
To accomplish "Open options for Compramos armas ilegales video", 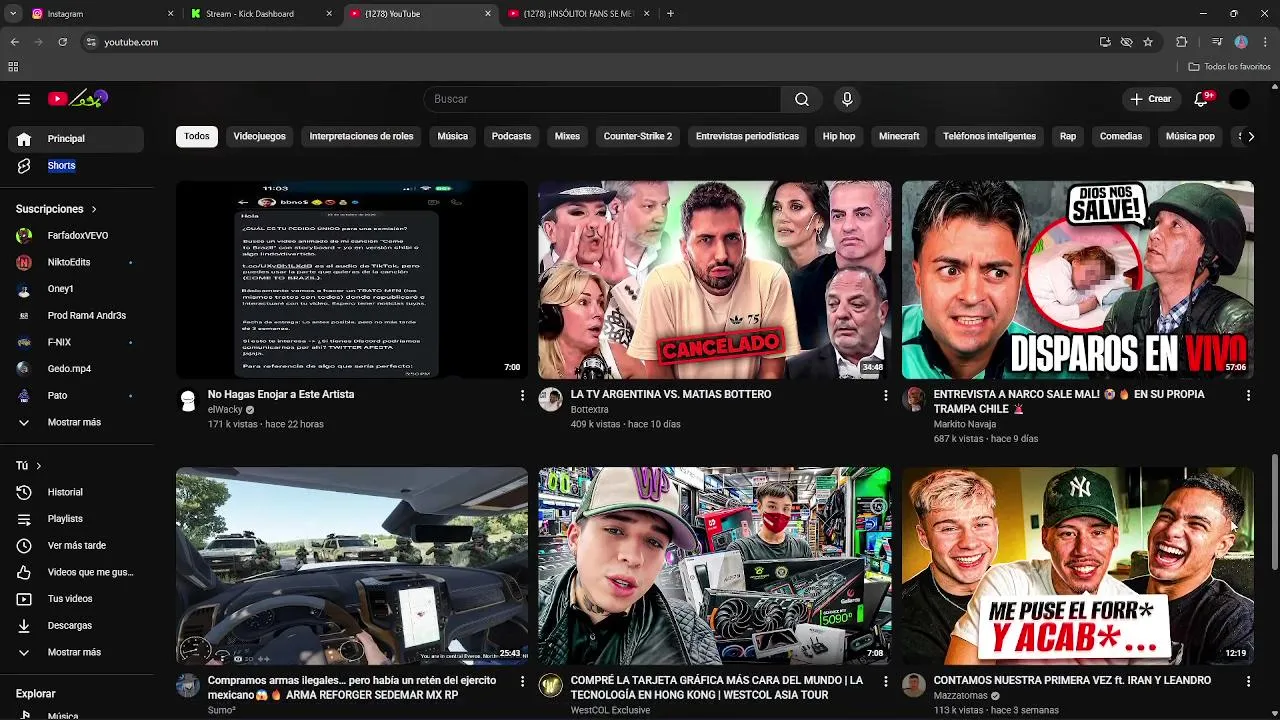I will (x=522, y=682).
